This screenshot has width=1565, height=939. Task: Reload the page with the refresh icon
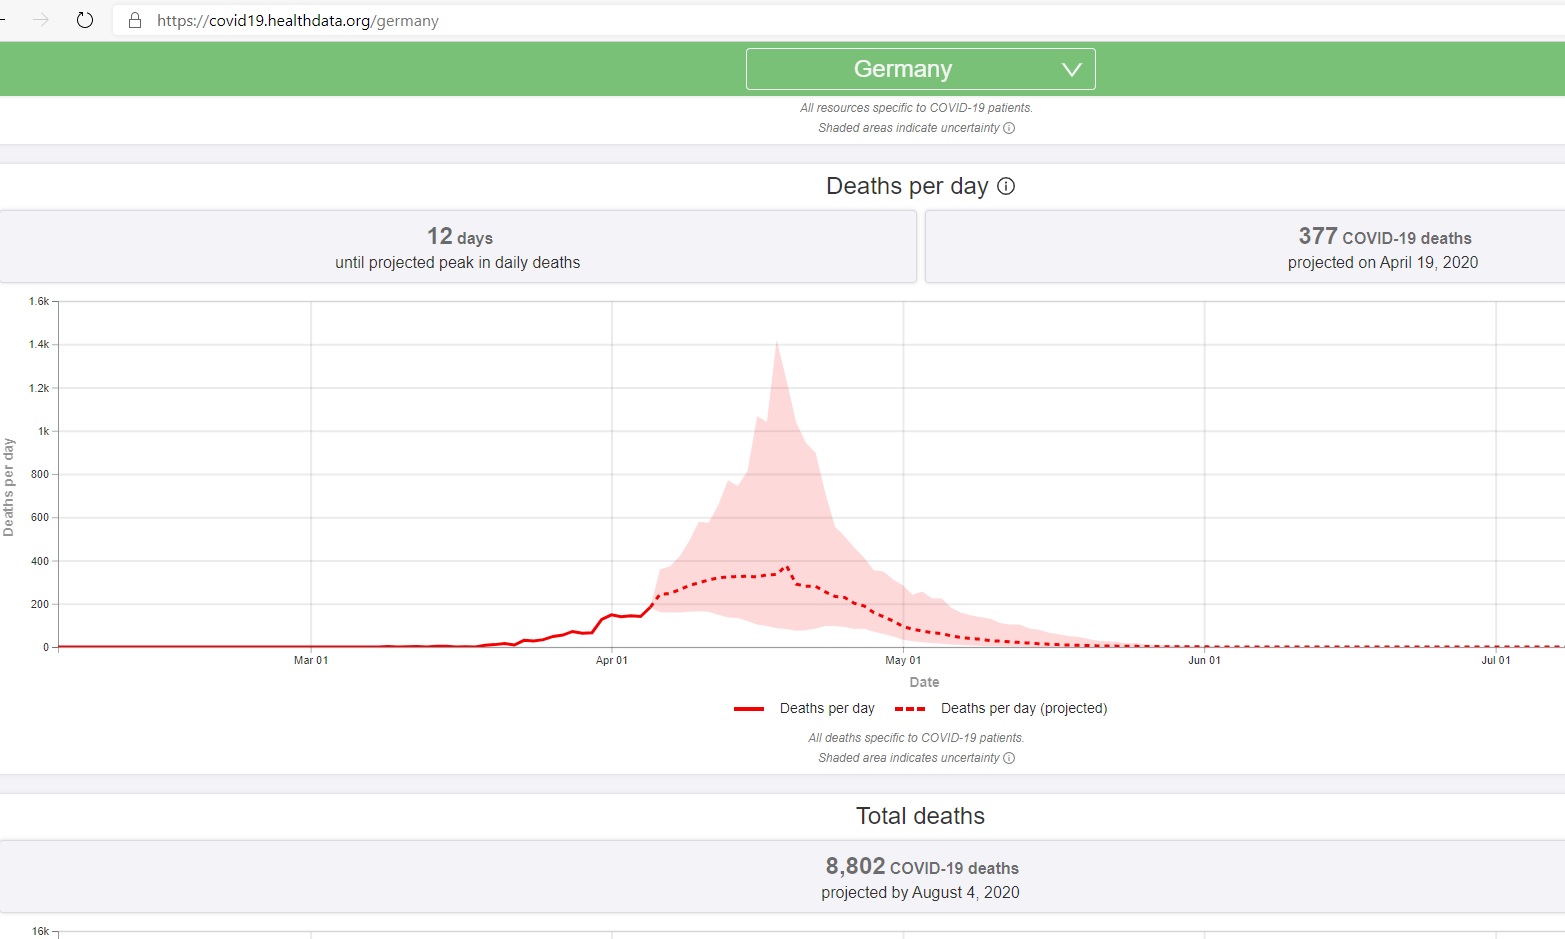(85, 20)
